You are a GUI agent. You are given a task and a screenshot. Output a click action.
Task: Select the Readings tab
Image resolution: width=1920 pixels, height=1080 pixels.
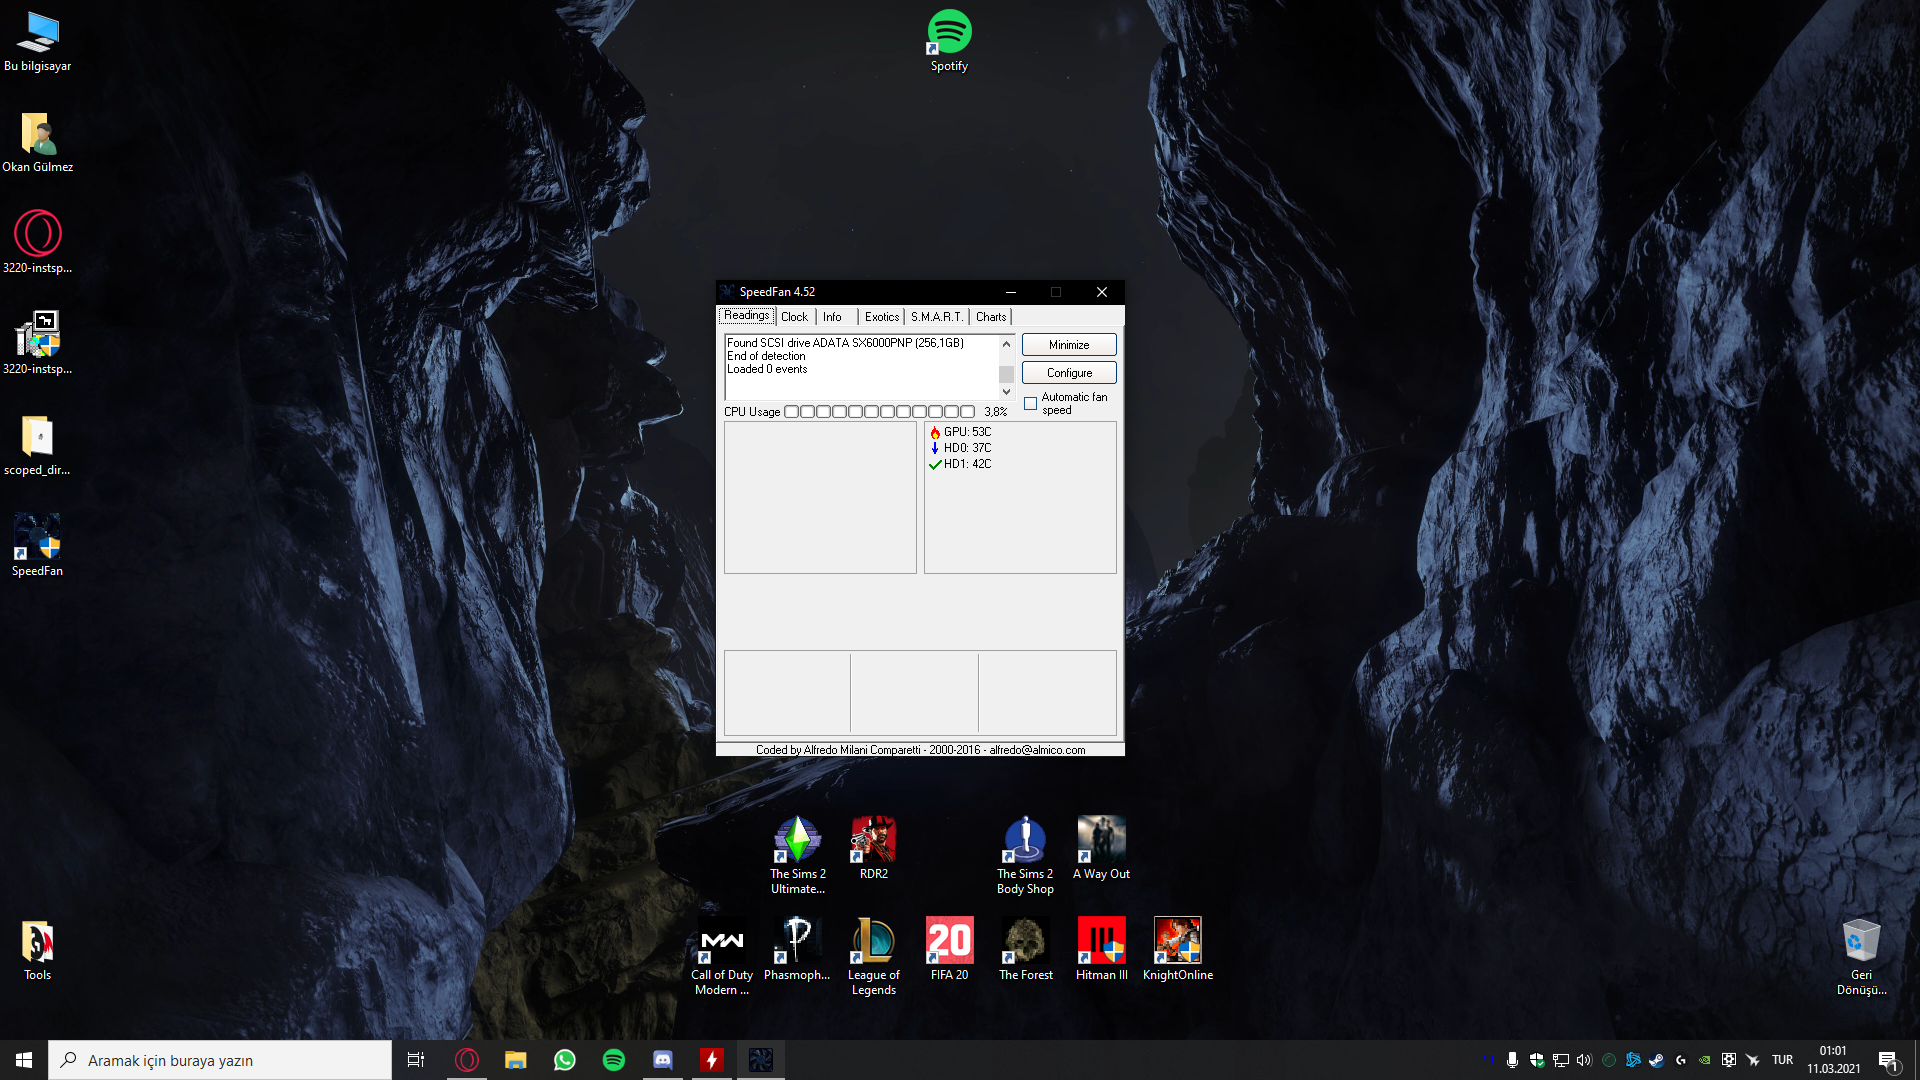pos(747,315)
